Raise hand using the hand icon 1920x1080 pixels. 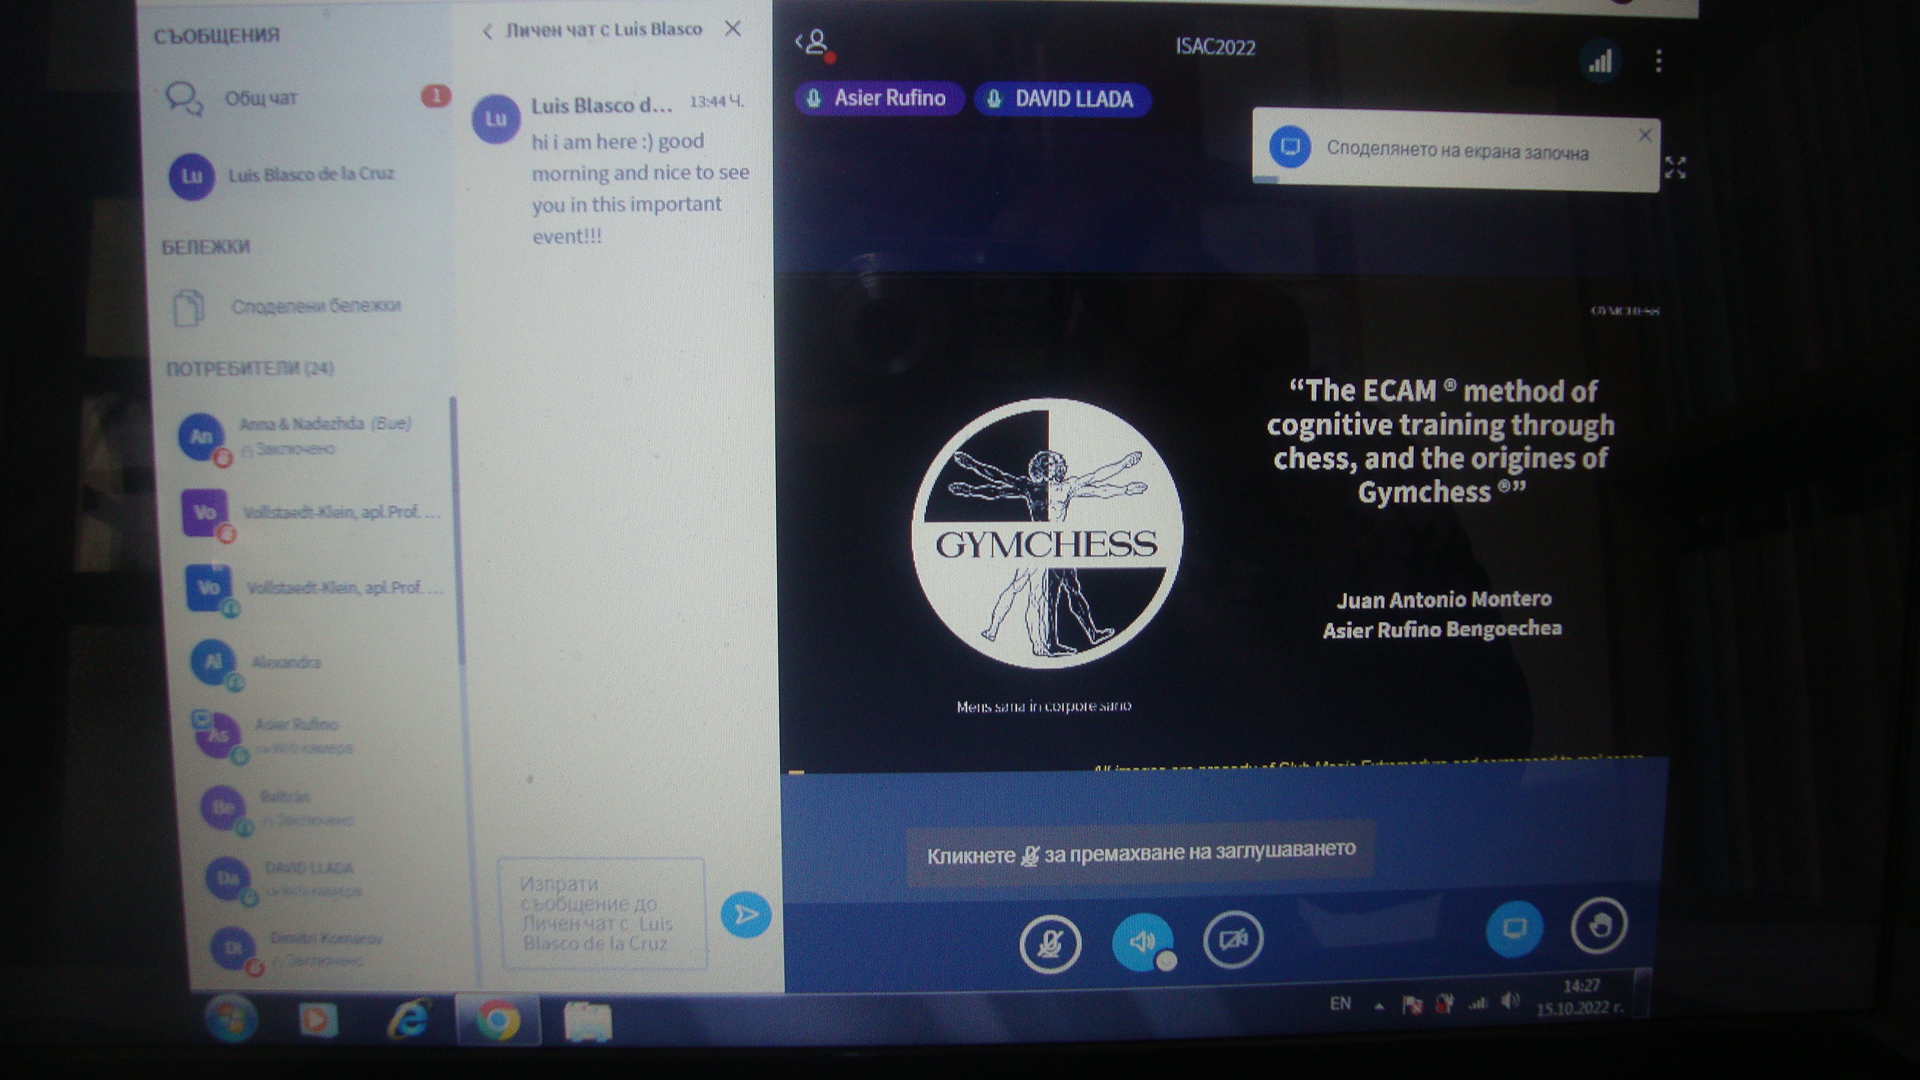pyautogui.click(x=1599, y=924)
